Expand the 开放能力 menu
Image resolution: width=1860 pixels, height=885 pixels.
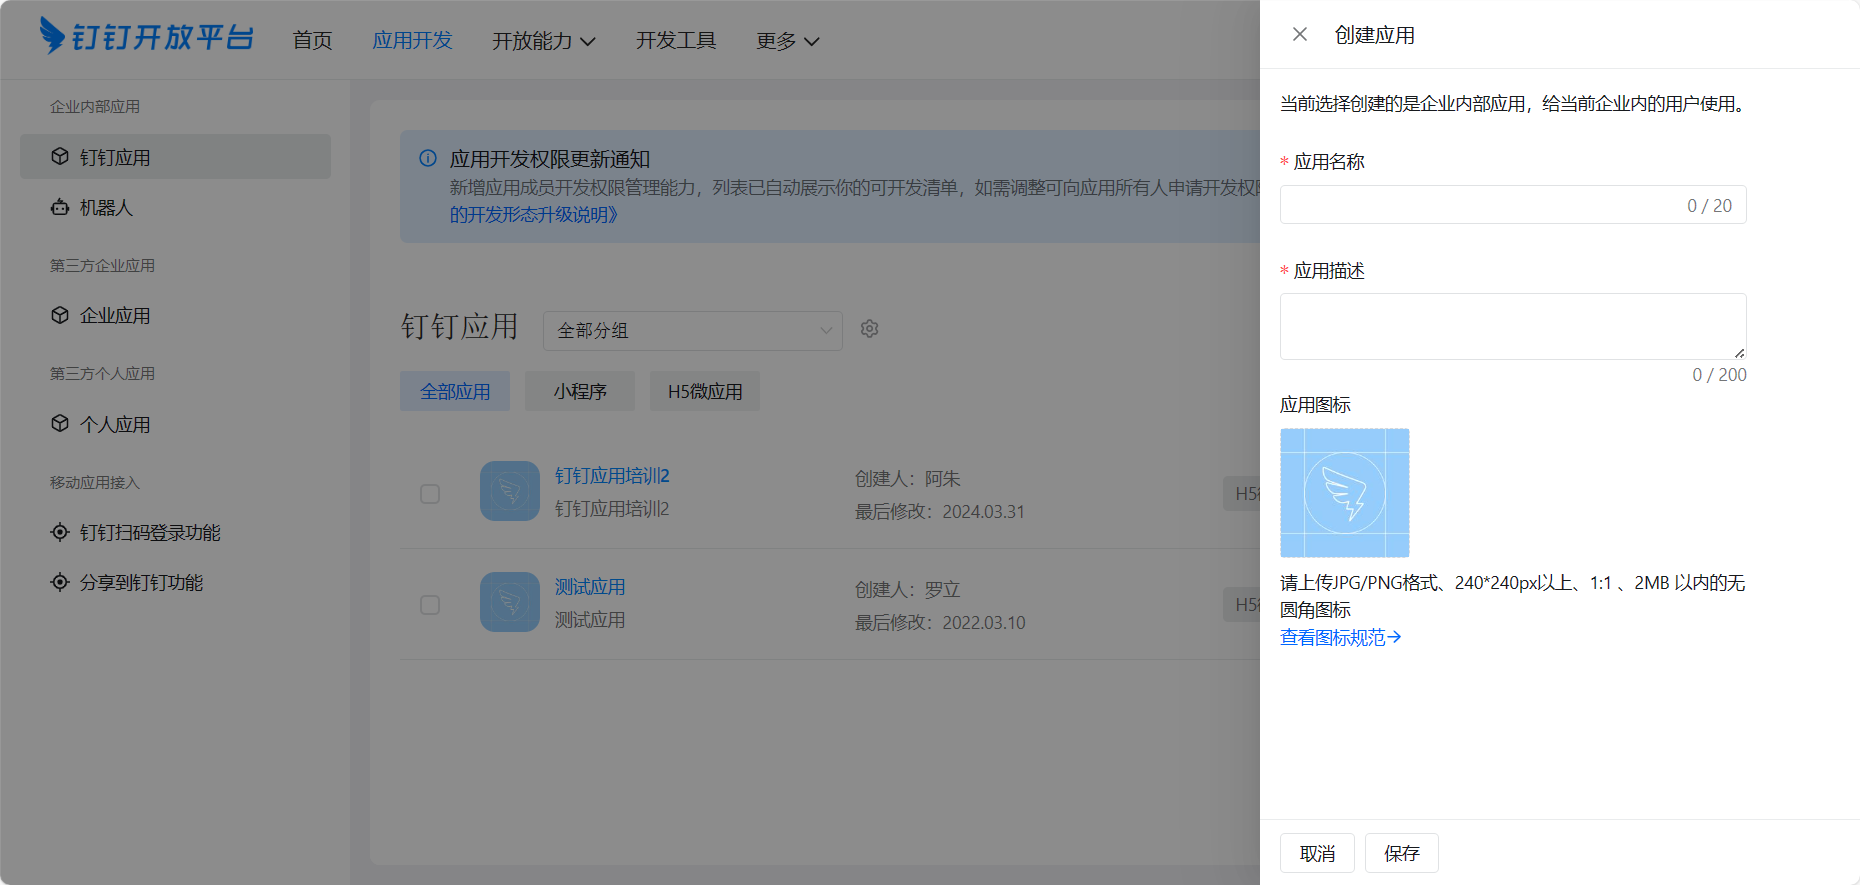(544, 41)
